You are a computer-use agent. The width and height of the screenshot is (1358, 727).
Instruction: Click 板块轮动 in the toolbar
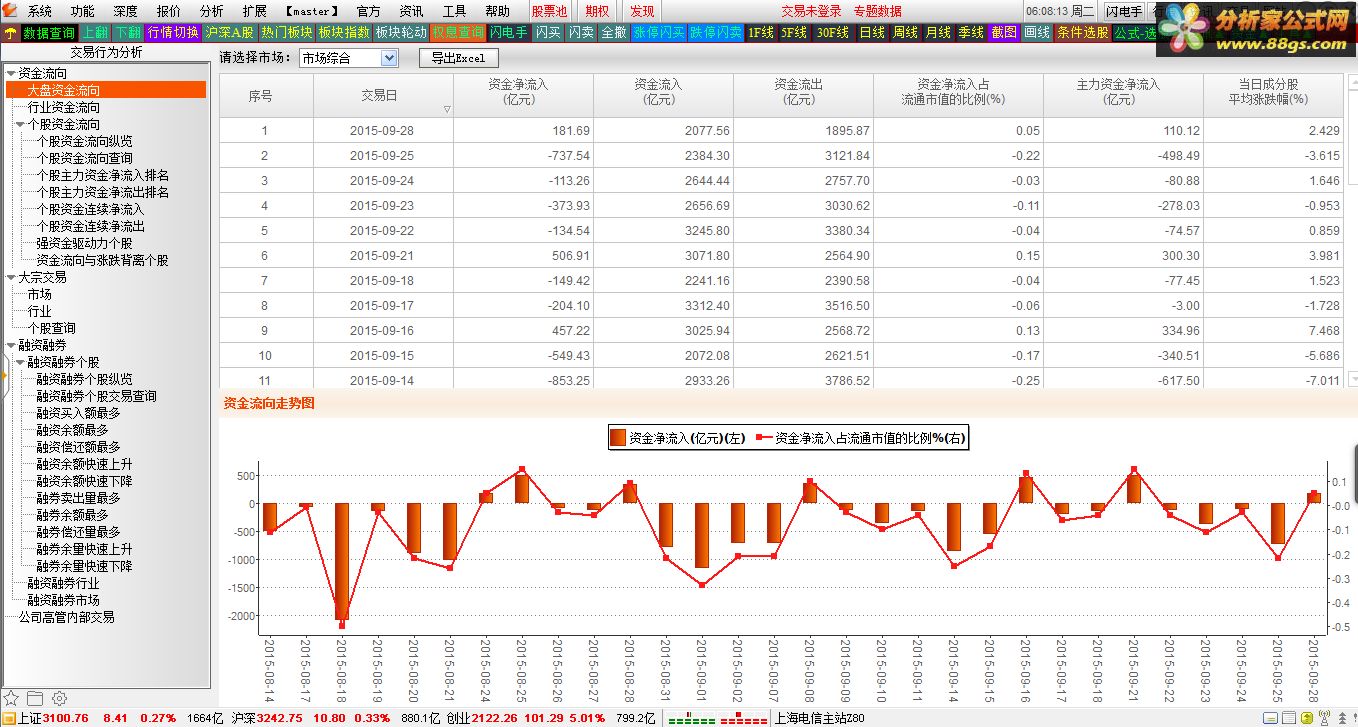click(401, 33)
